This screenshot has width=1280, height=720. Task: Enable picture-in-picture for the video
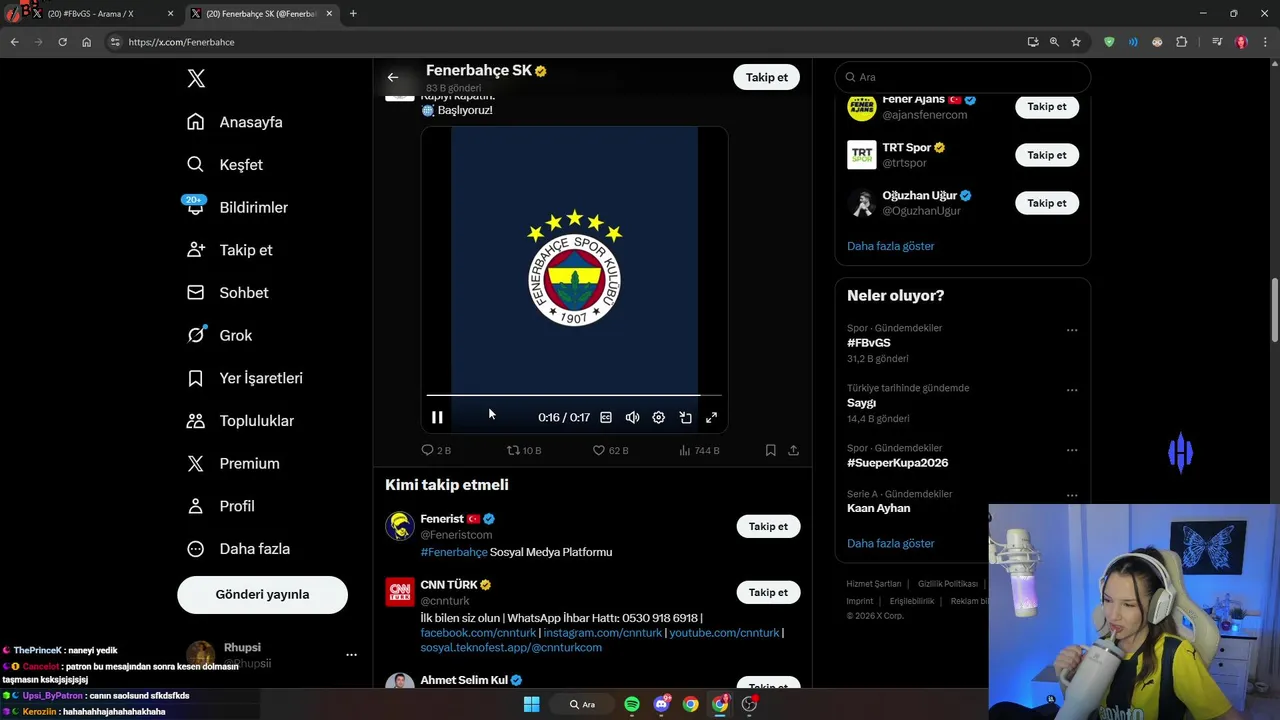685,417
